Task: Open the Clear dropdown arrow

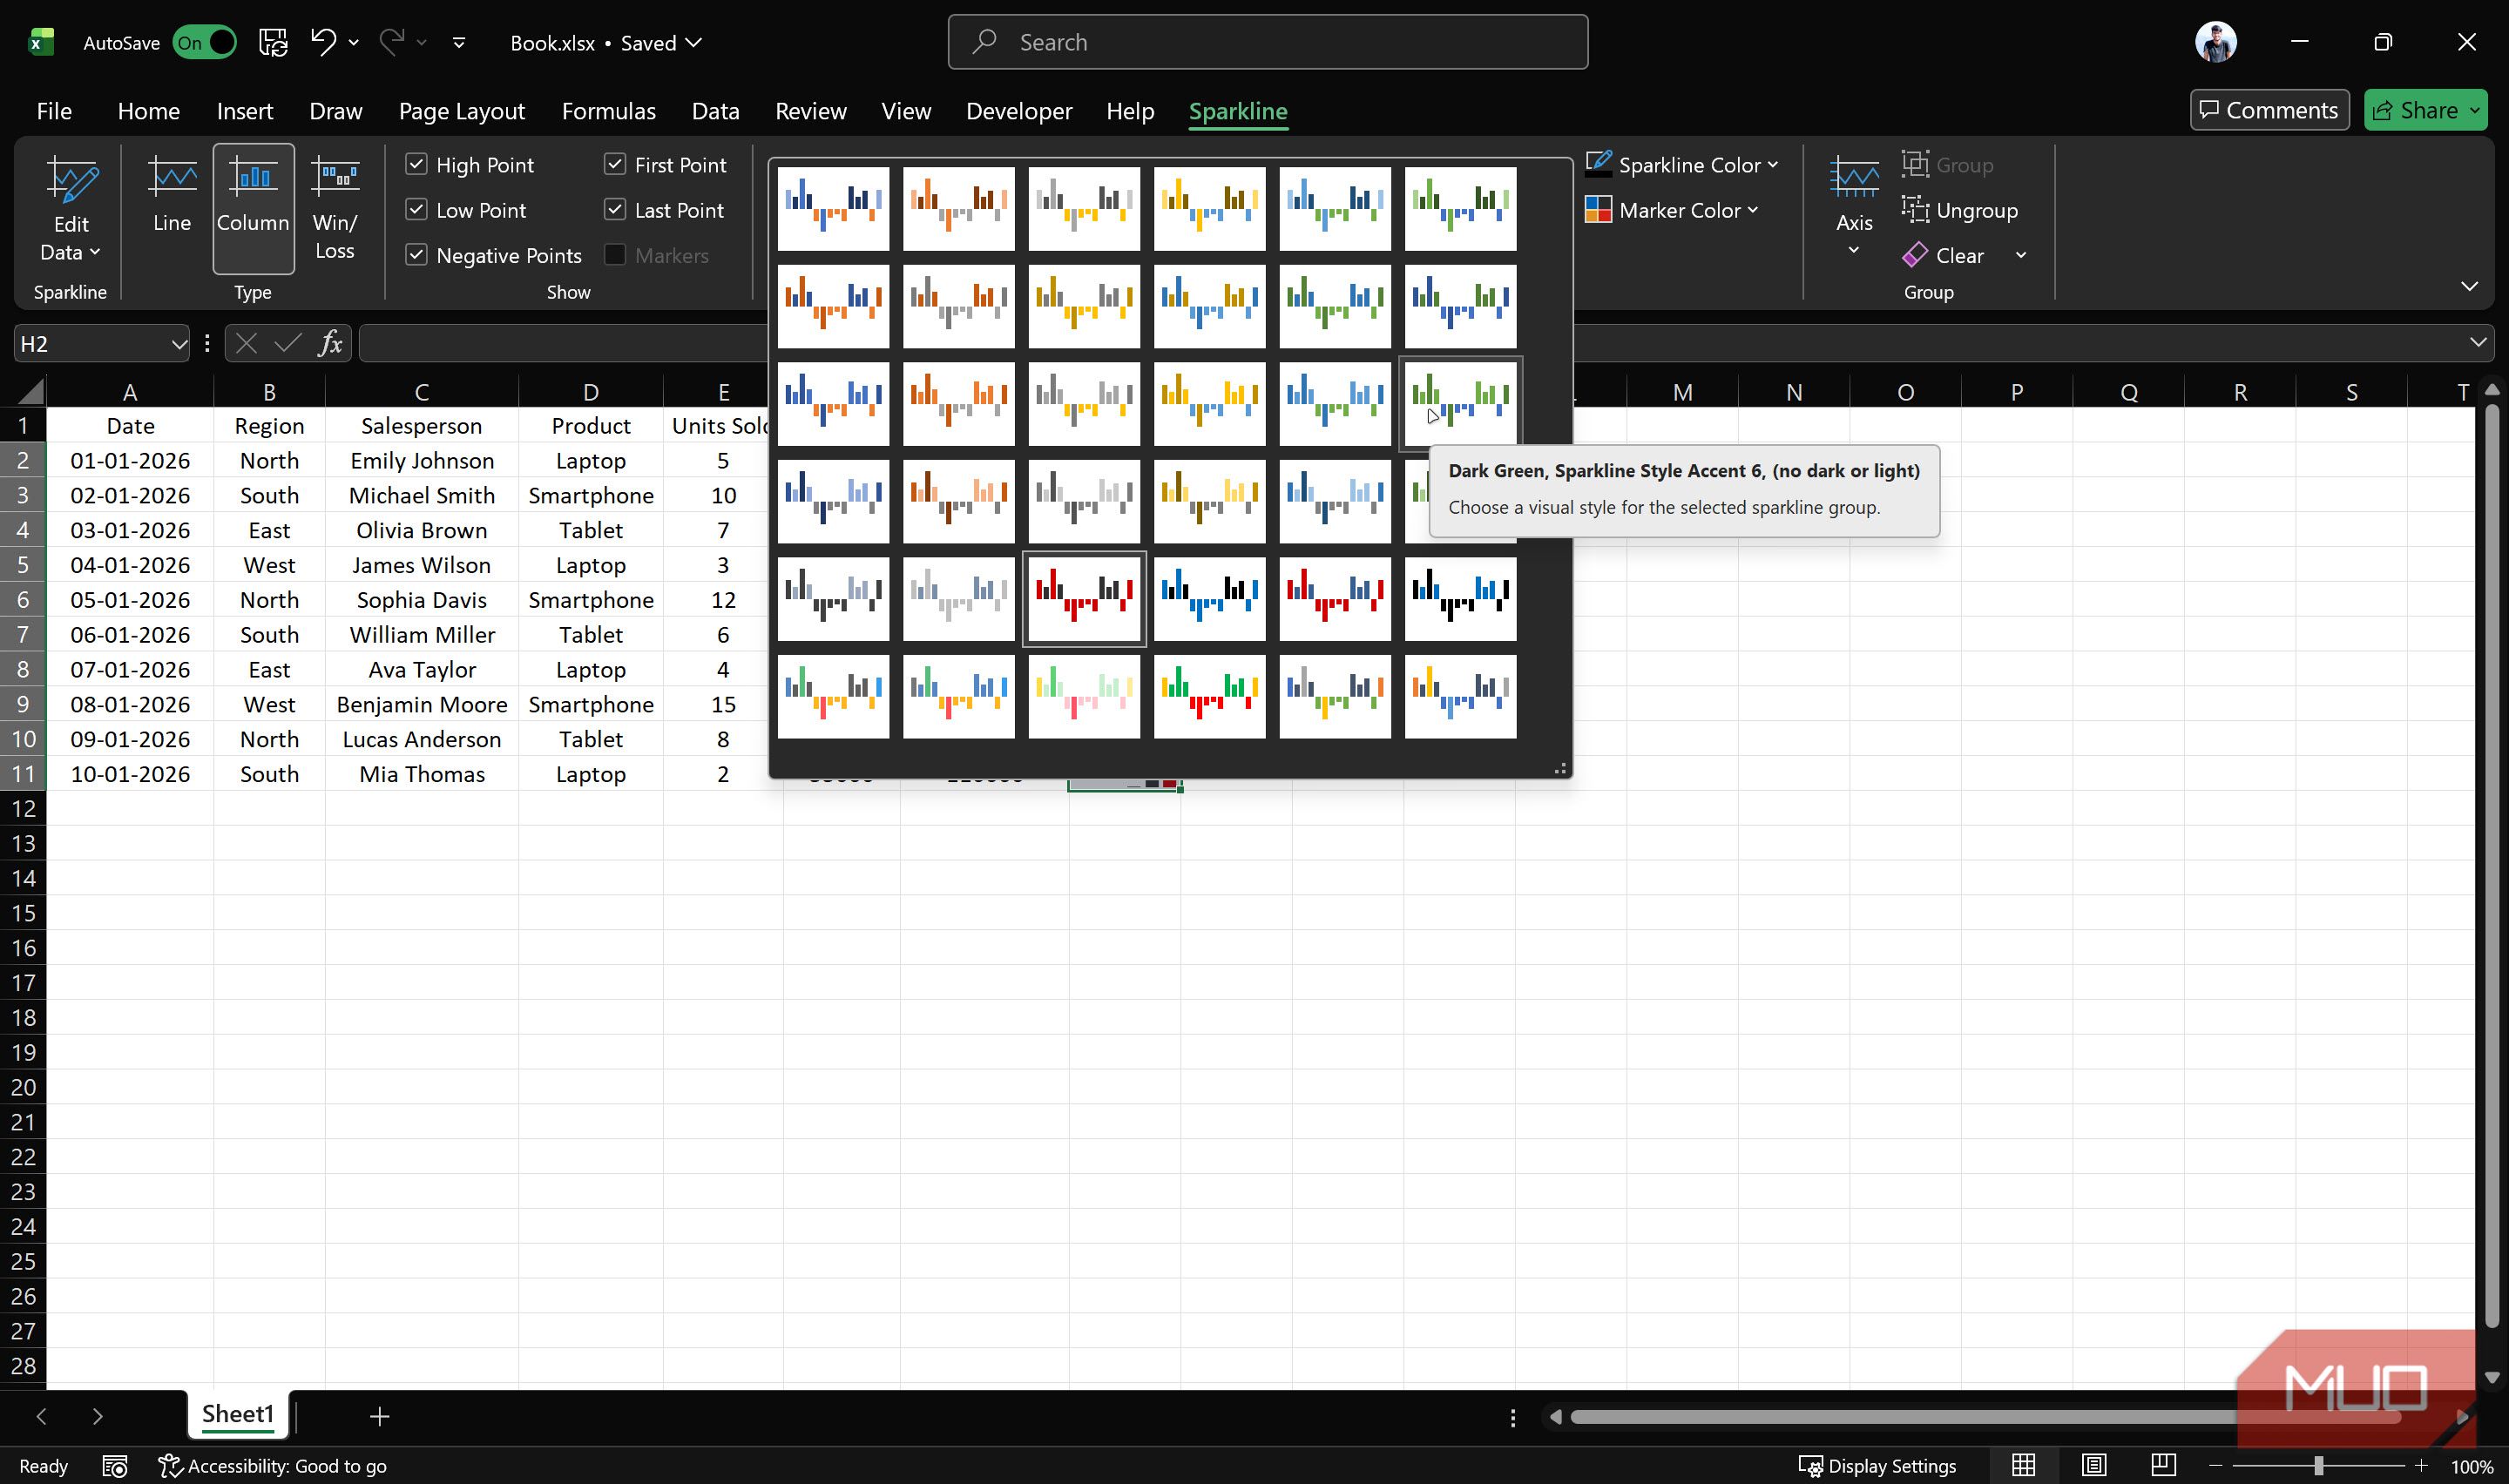Action: 2021,255
